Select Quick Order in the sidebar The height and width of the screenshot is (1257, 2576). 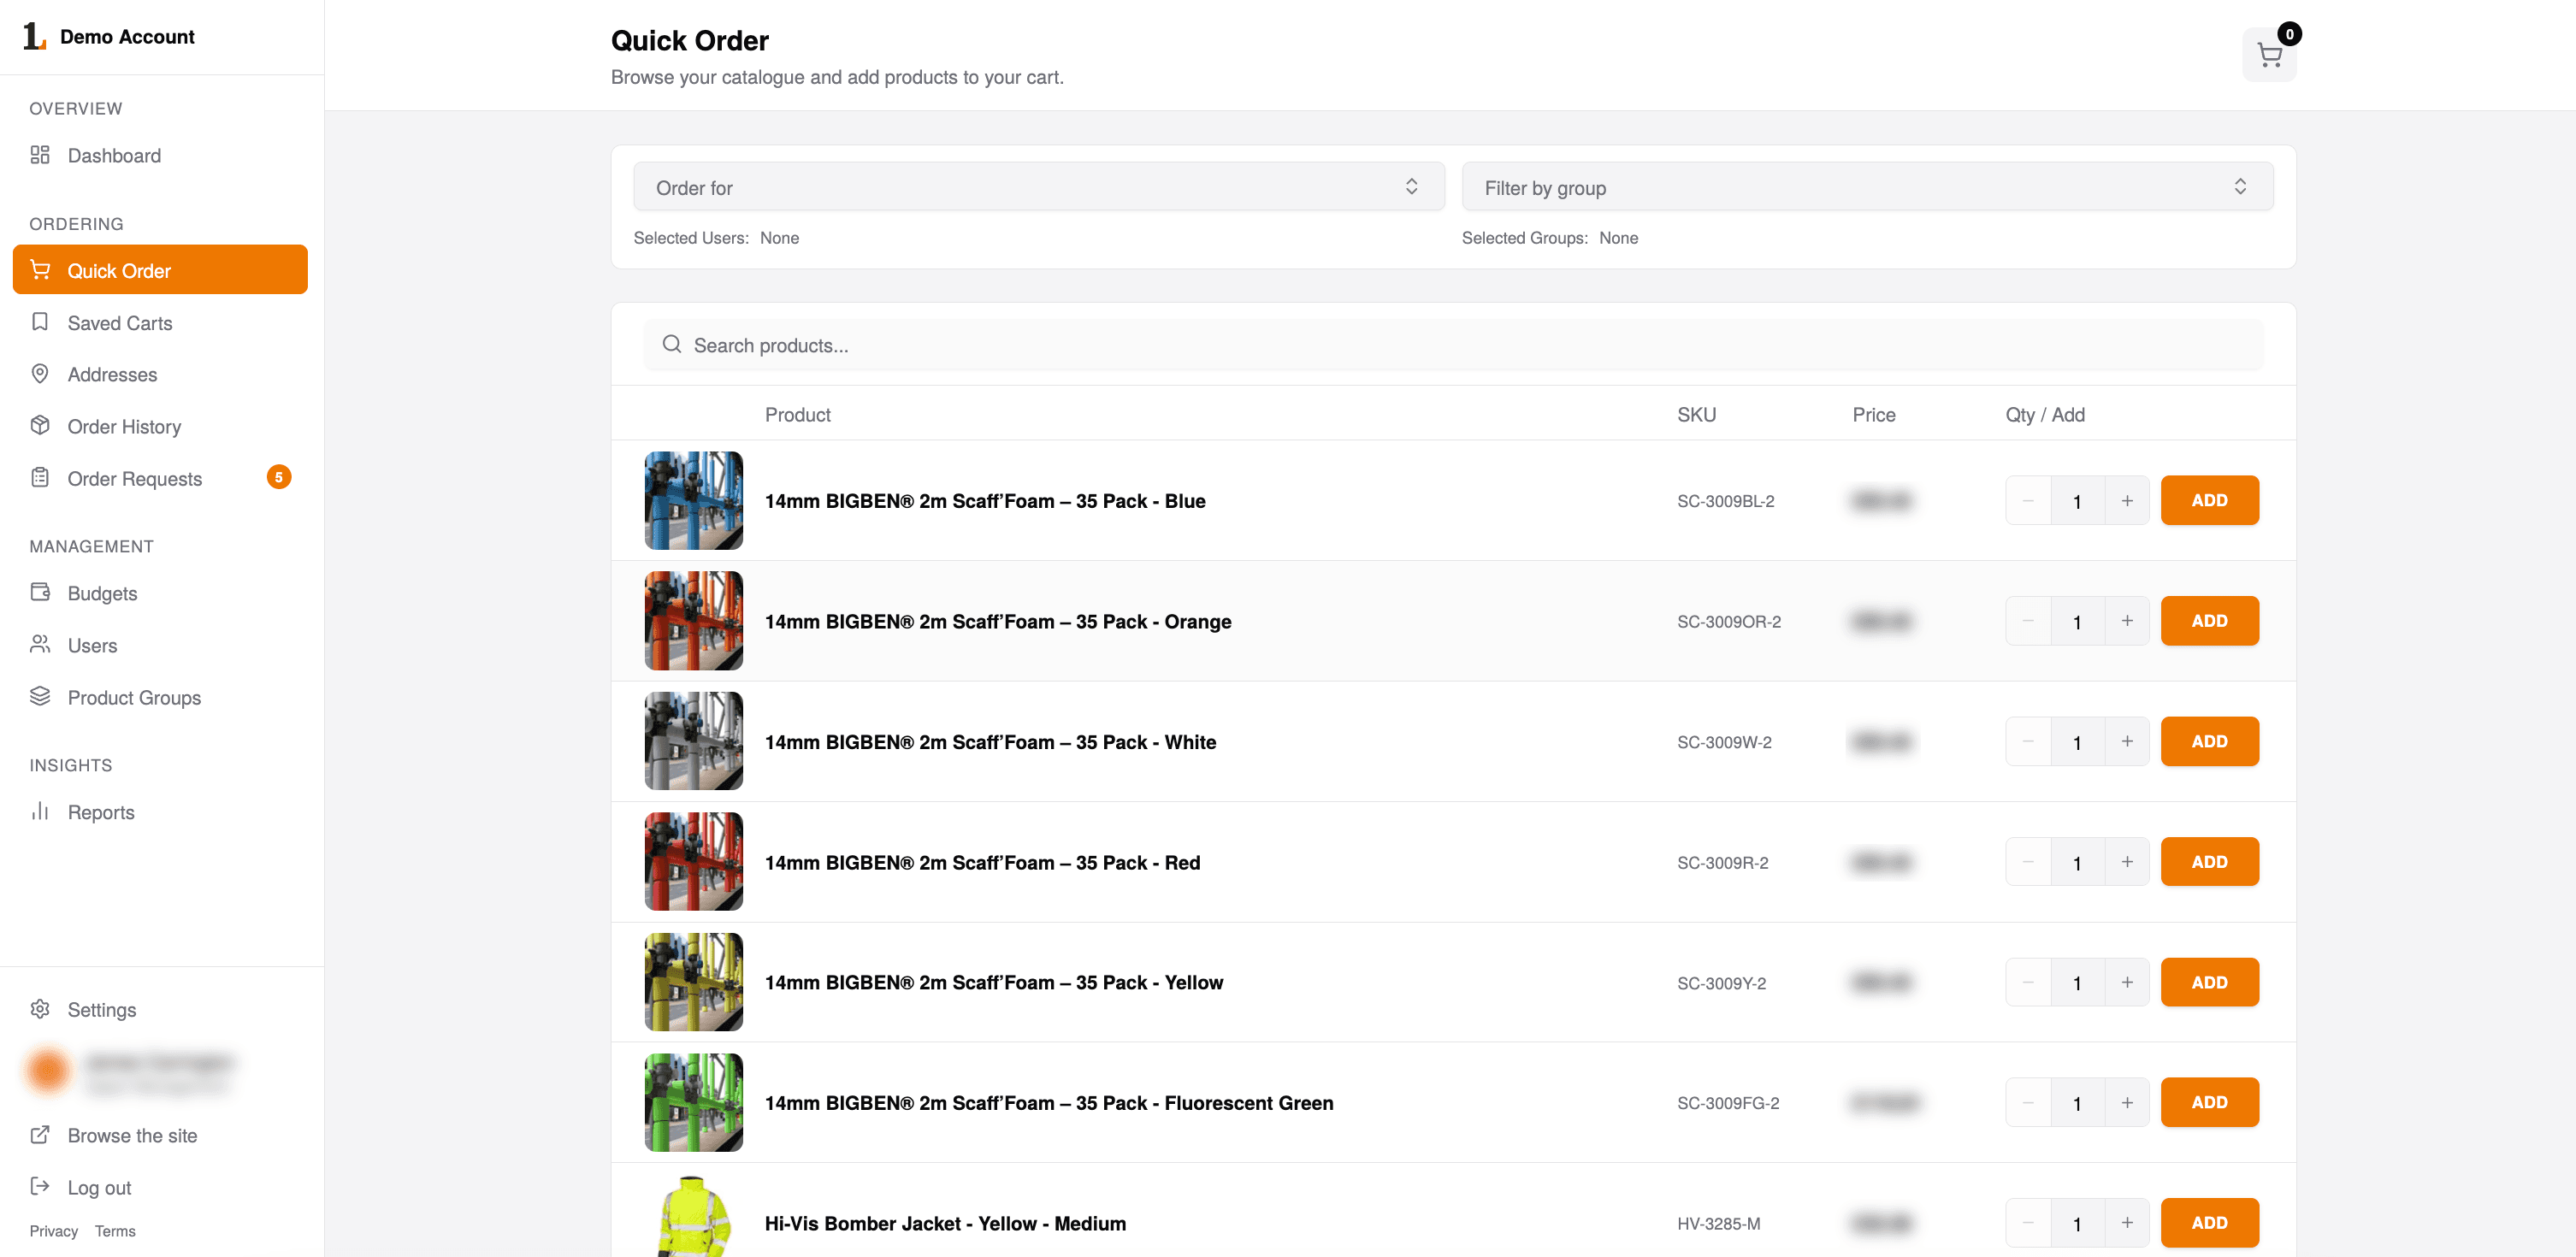160,270
